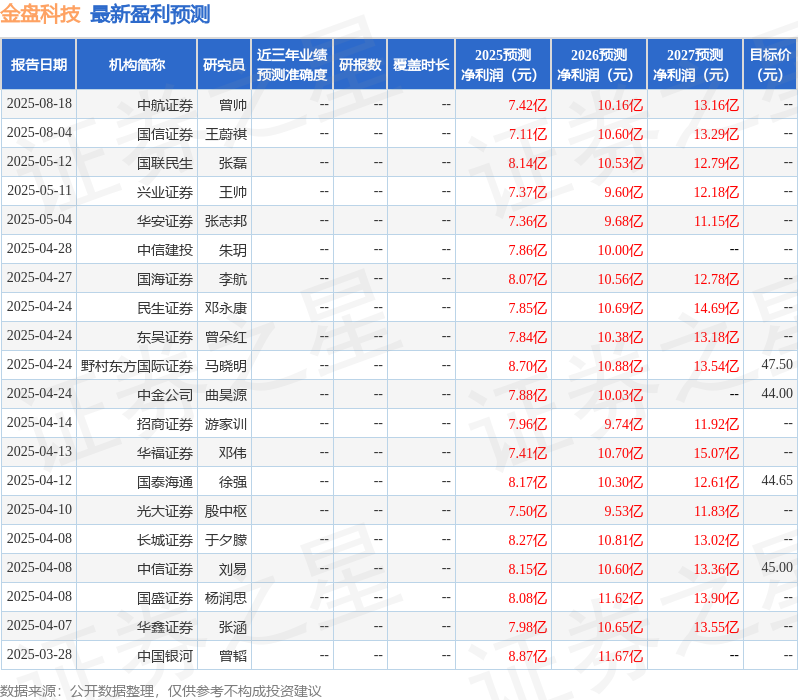Select date cell 2025-05-11

tap(39, 191)
